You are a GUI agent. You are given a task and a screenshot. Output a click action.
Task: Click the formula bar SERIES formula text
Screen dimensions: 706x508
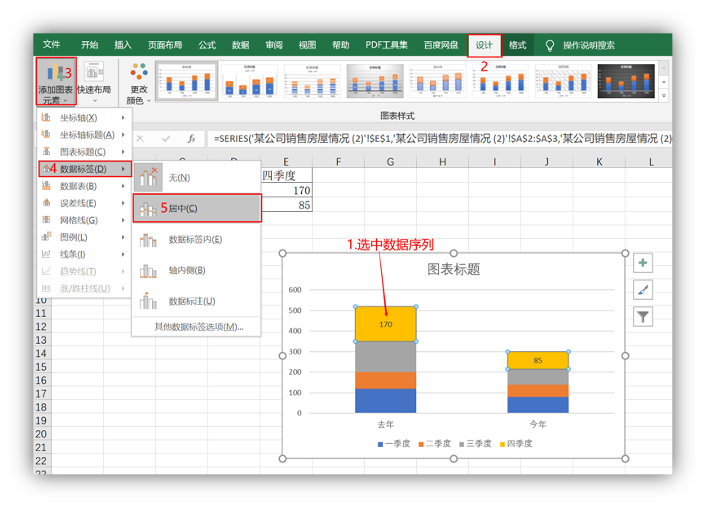pyautogui.click(x=440, y=139)
